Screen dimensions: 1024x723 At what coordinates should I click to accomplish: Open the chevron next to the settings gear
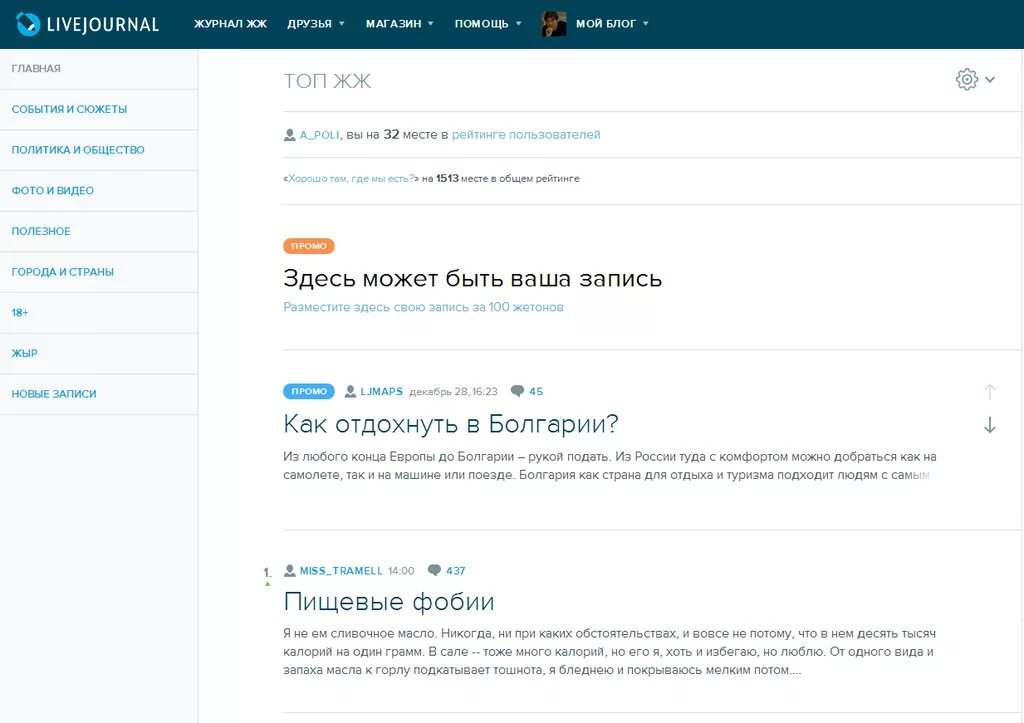[990, 79]
